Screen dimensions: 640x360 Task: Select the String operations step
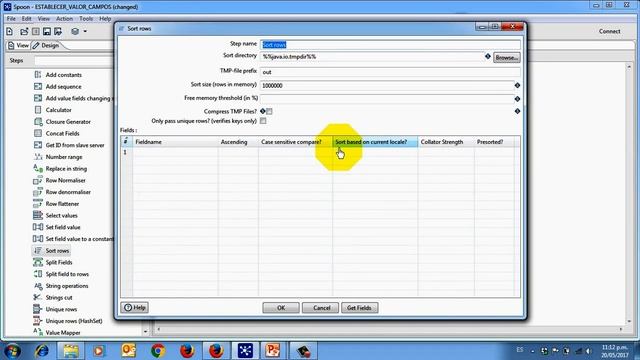coord(67,286)
